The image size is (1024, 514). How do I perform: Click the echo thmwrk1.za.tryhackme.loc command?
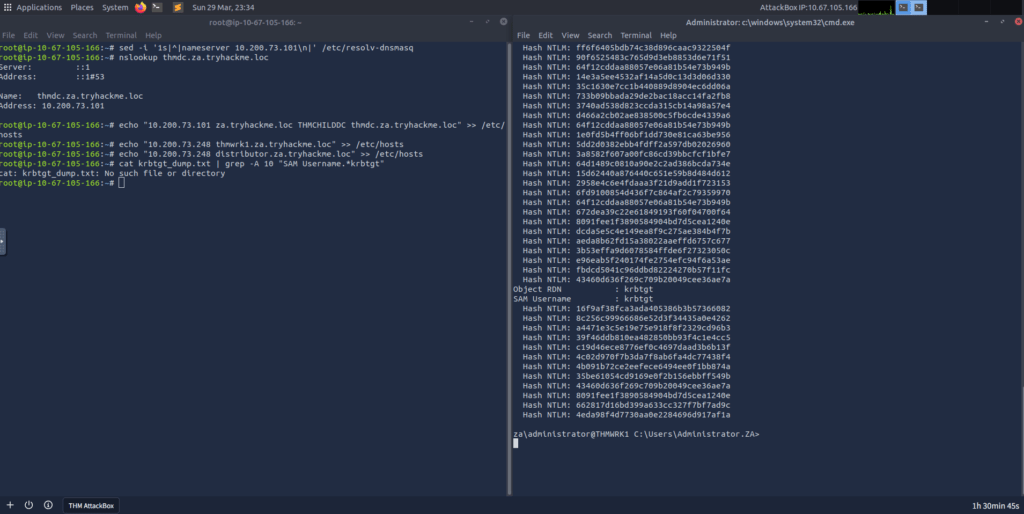[261, 144]
